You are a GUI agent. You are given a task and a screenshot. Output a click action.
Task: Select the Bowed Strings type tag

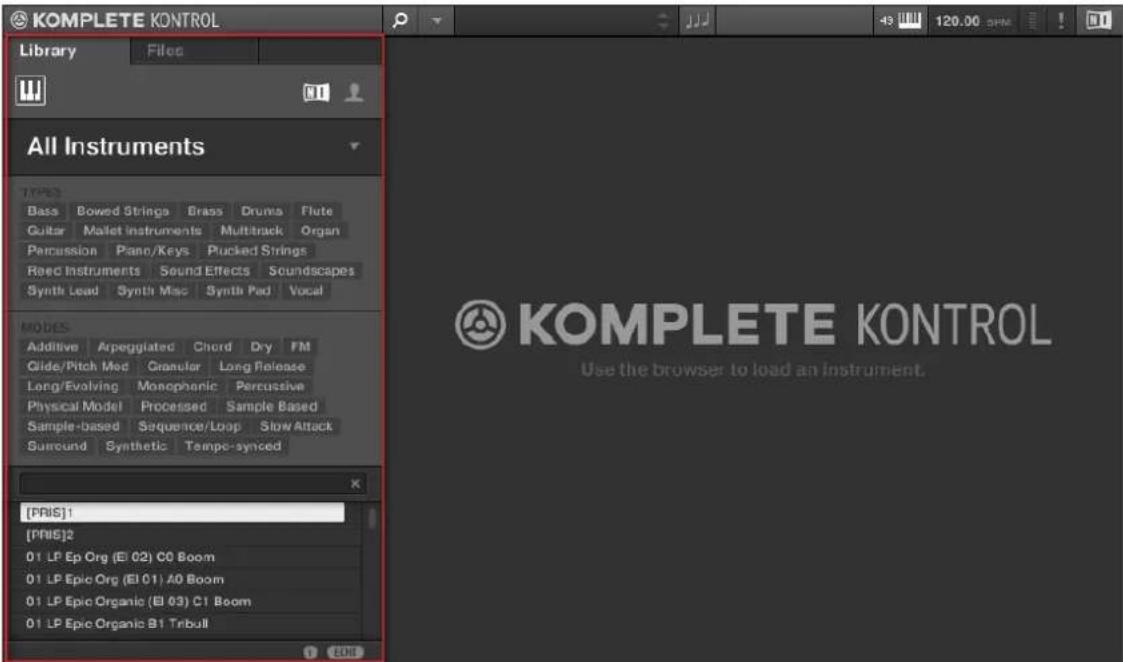[x=123, y=211]
